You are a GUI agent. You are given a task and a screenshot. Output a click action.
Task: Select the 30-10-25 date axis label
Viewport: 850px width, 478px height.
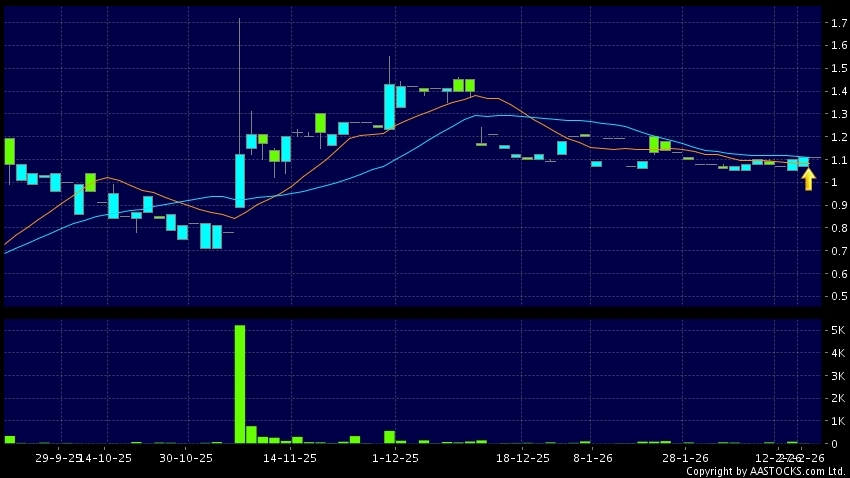tap(186, 457)
